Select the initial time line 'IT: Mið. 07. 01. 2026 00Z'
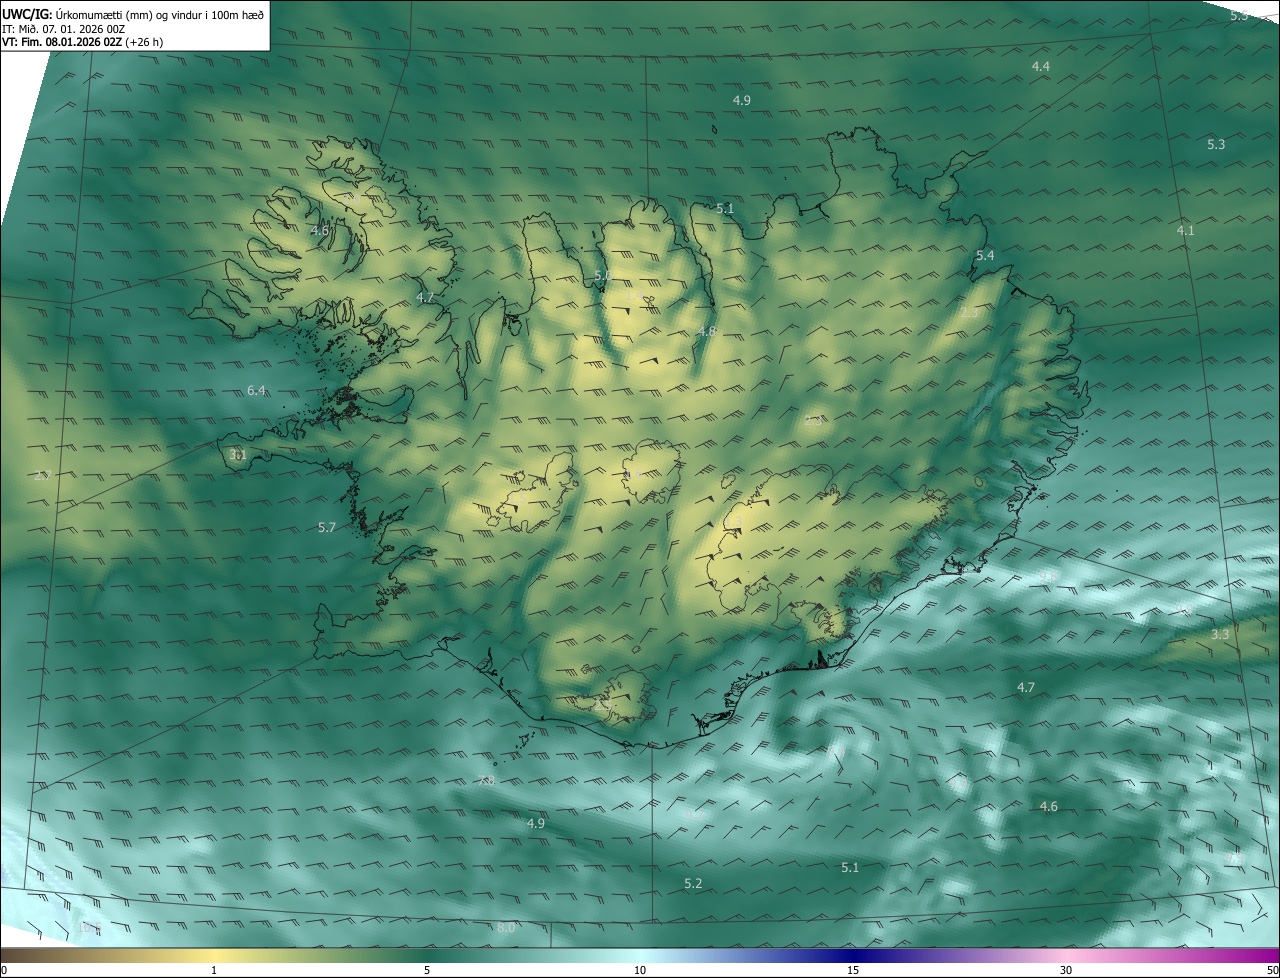Screen dimensions: 1280x978 pyautogui.click(x=63, y=29)
